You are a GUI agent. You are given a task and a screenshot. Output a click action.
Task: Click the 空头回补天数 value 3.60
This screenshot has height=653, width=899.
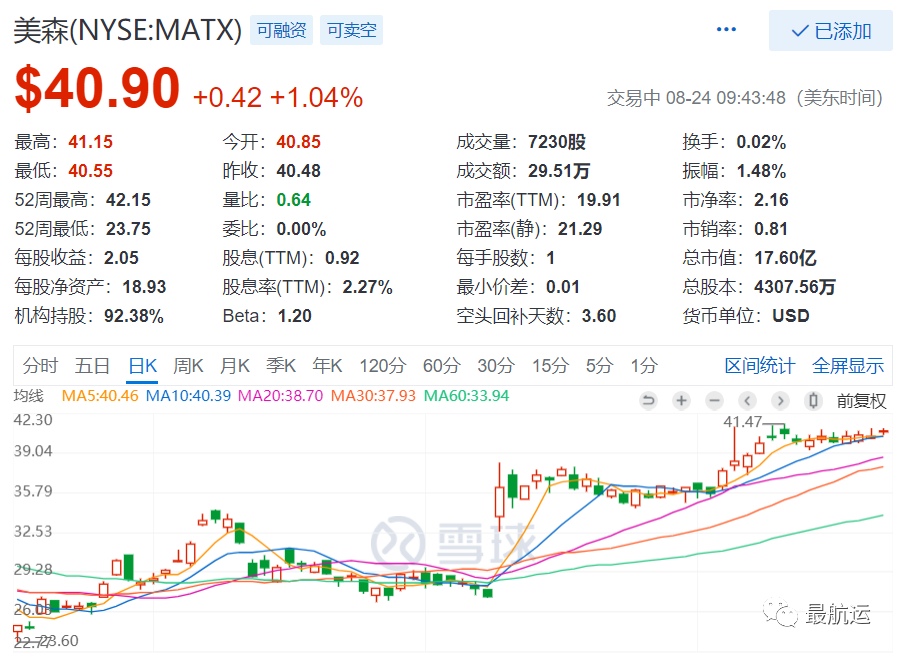pyautogui.click(x=599, y=316)
